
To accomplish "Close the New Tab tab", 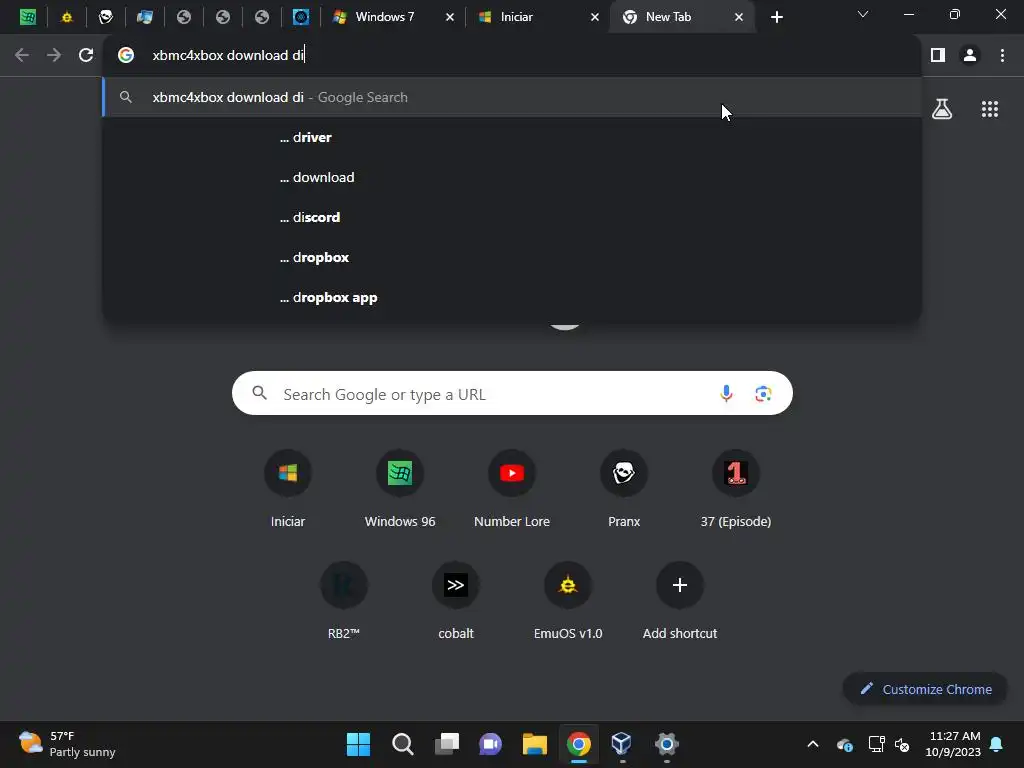I will click(x=739, y=17).
